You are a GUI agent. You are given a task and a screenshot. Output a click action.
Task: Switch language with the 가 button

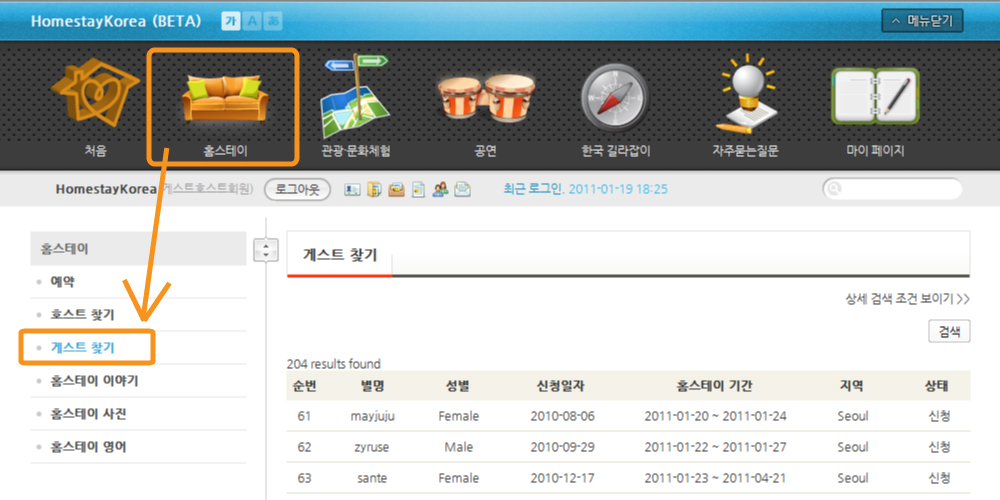click(231, 21)
